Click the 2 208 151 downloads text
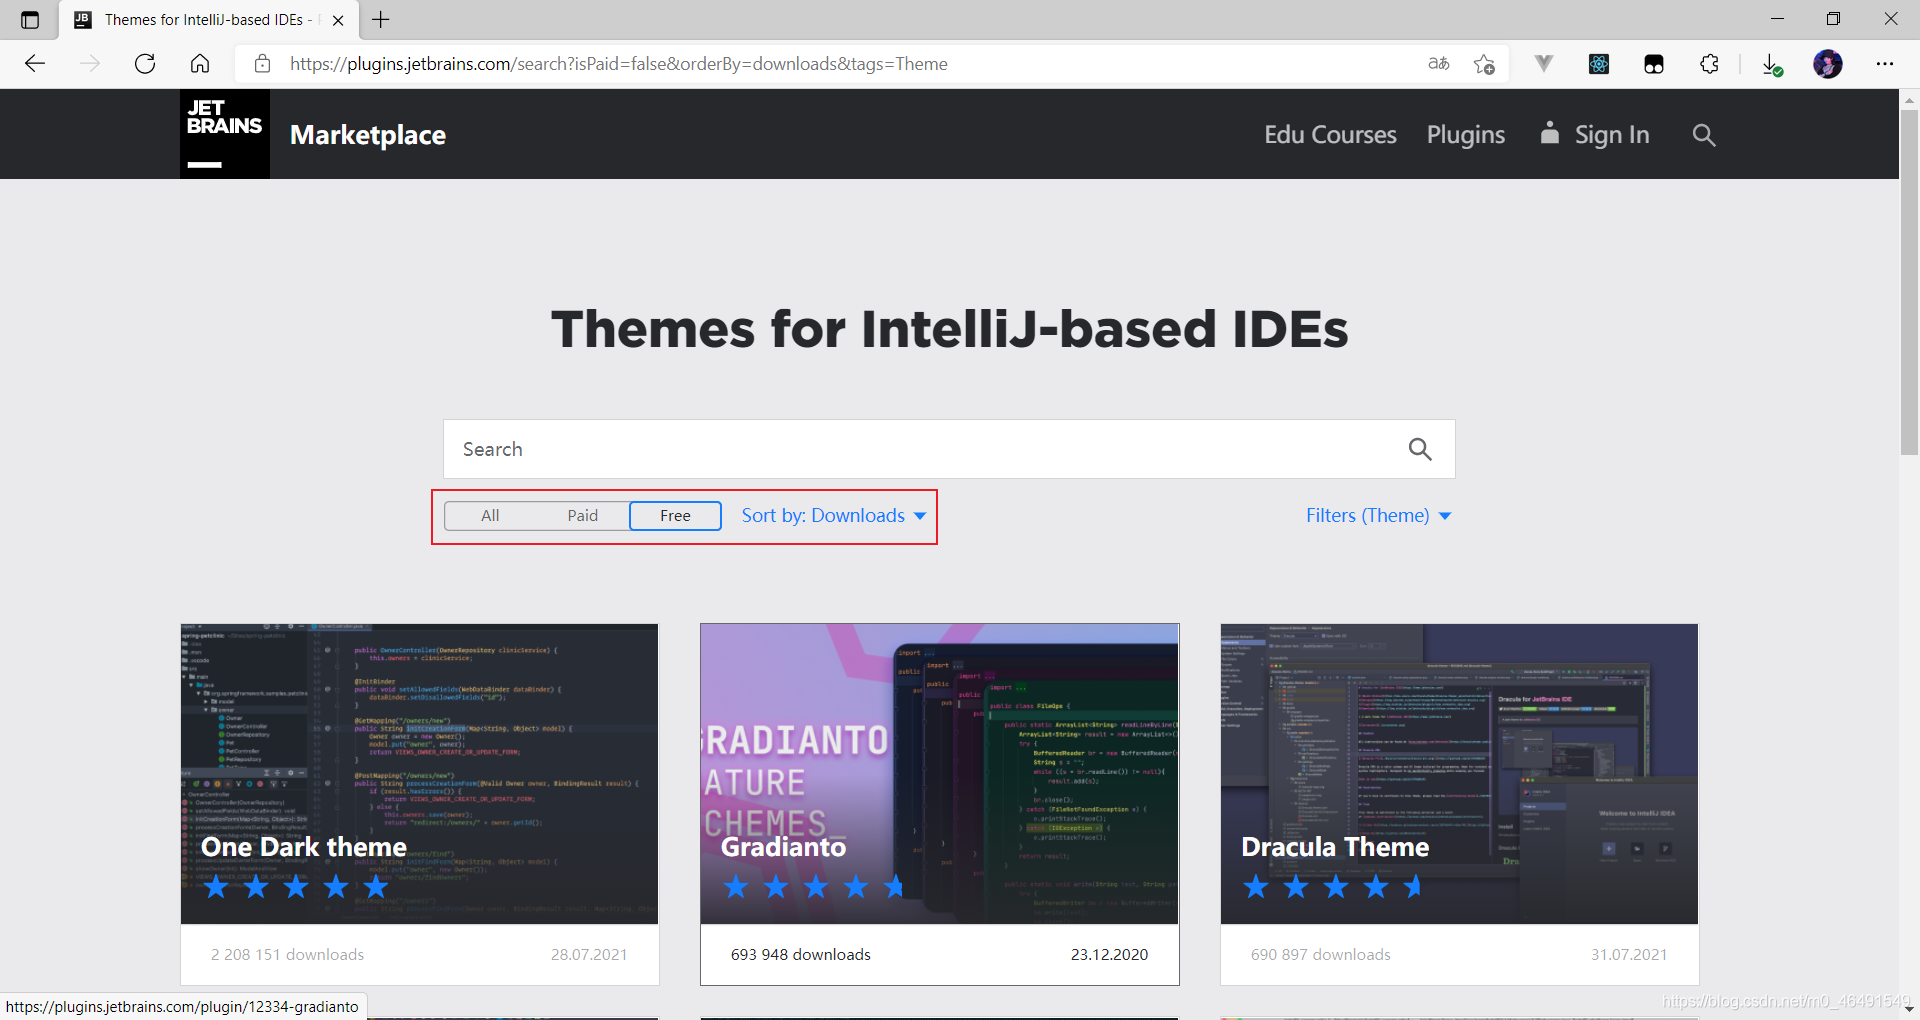The width and height of the screenshot is (1920, 1020). (x=287, y=955)
